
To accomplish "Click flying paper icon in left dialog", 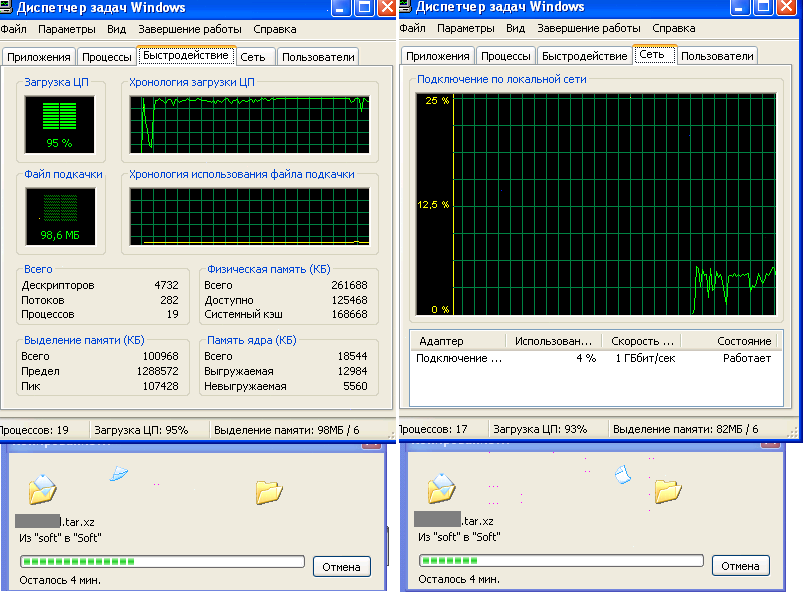I will [119, 473].
